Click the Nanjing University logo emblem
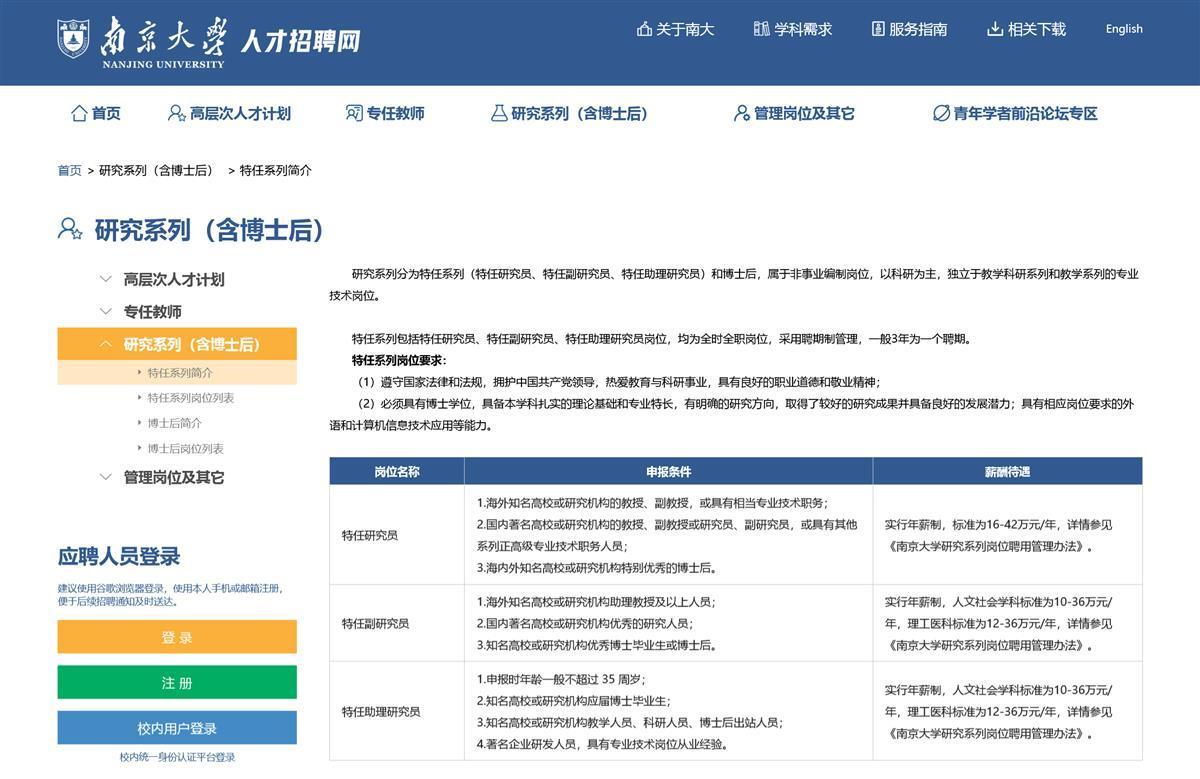1200x779 pixels. pos(73,38)
